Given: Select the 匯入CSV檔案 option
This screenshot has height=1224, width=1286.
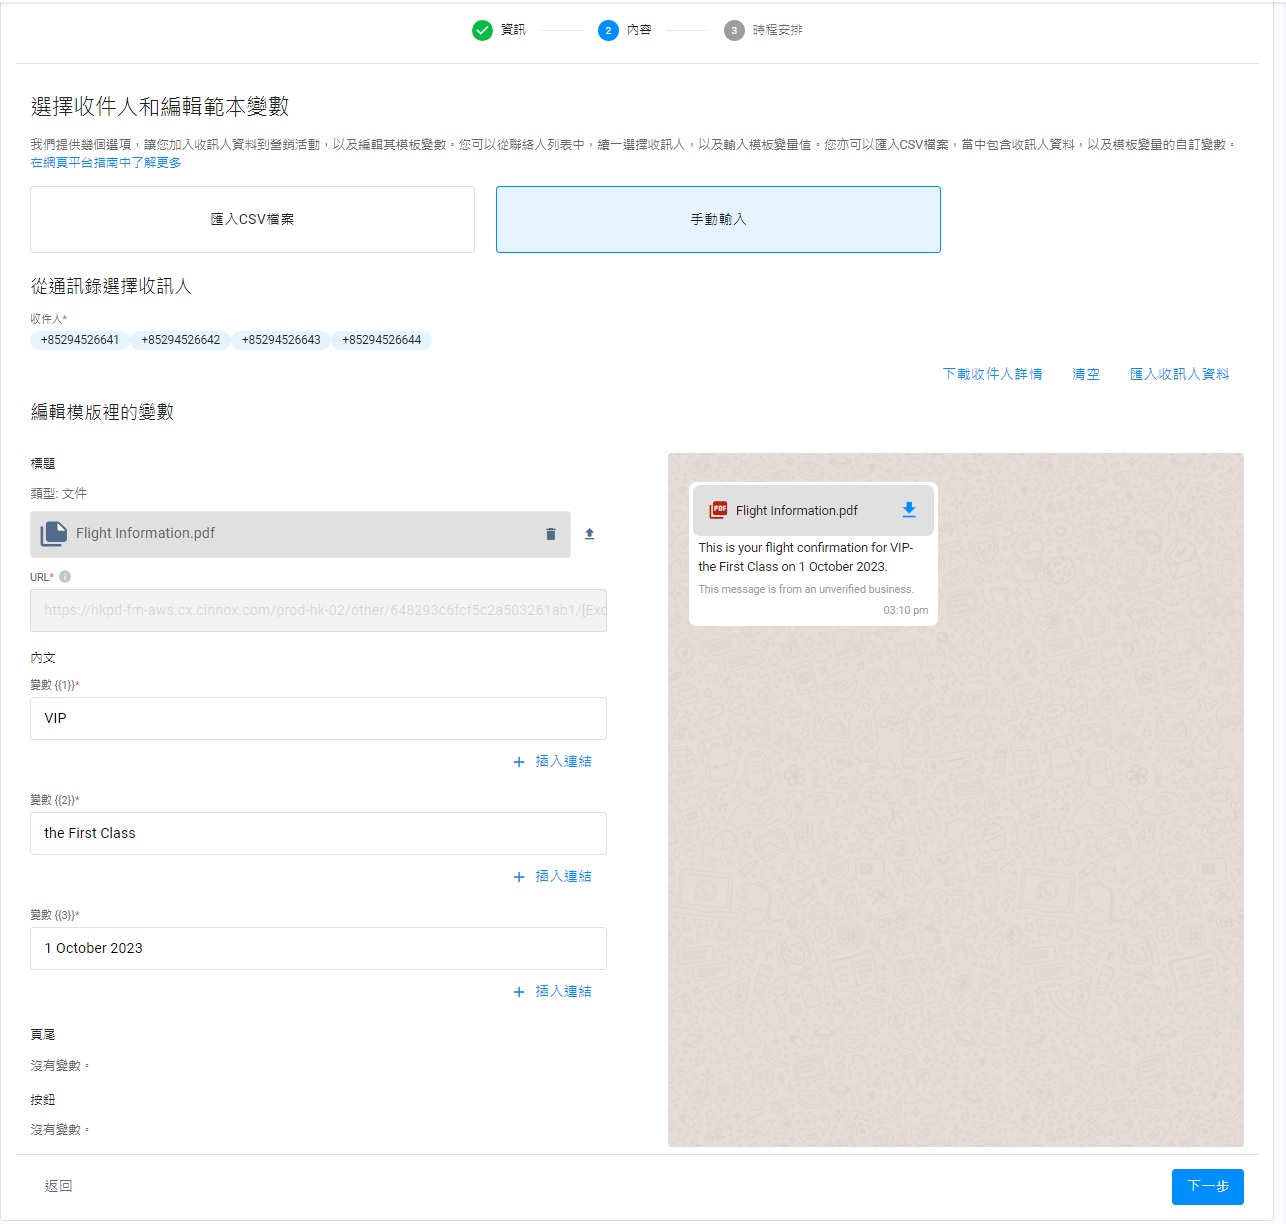Looking at the screenshot, I should click(x=252, y=219).
